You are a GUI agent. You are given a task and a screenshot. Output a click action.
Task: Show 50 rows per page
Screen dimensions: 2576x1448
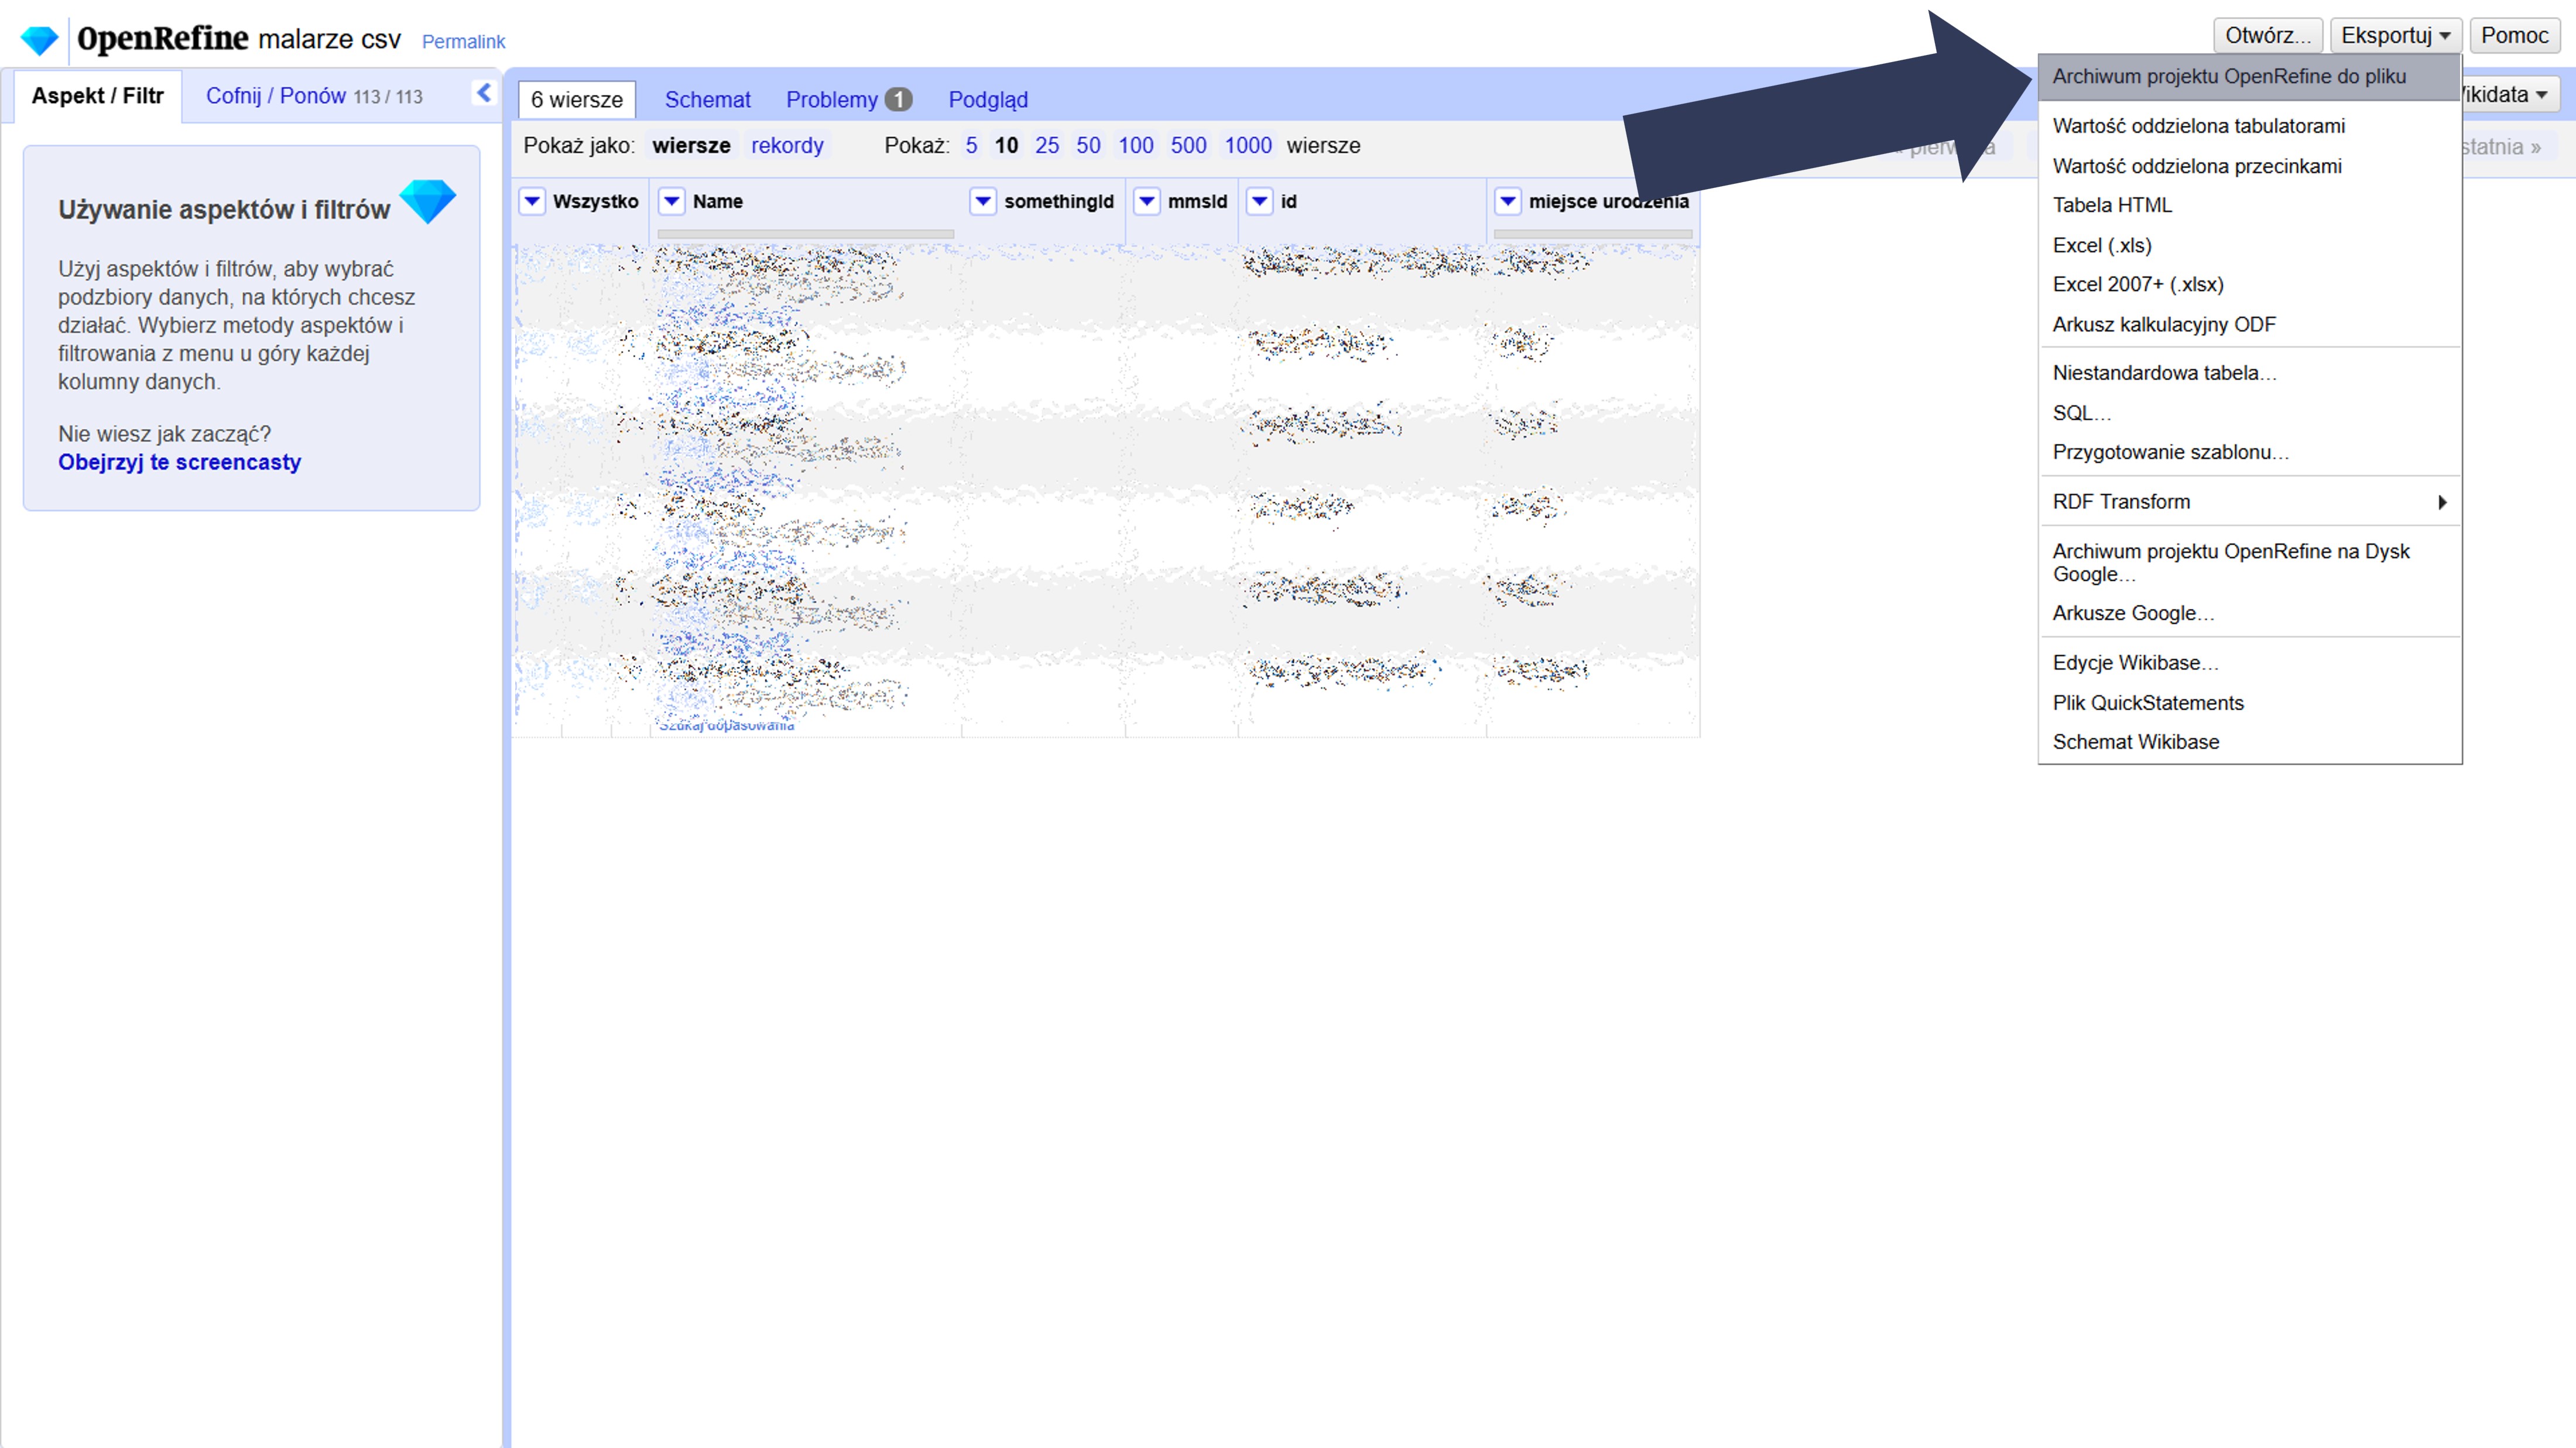(x=1088, y=146)
